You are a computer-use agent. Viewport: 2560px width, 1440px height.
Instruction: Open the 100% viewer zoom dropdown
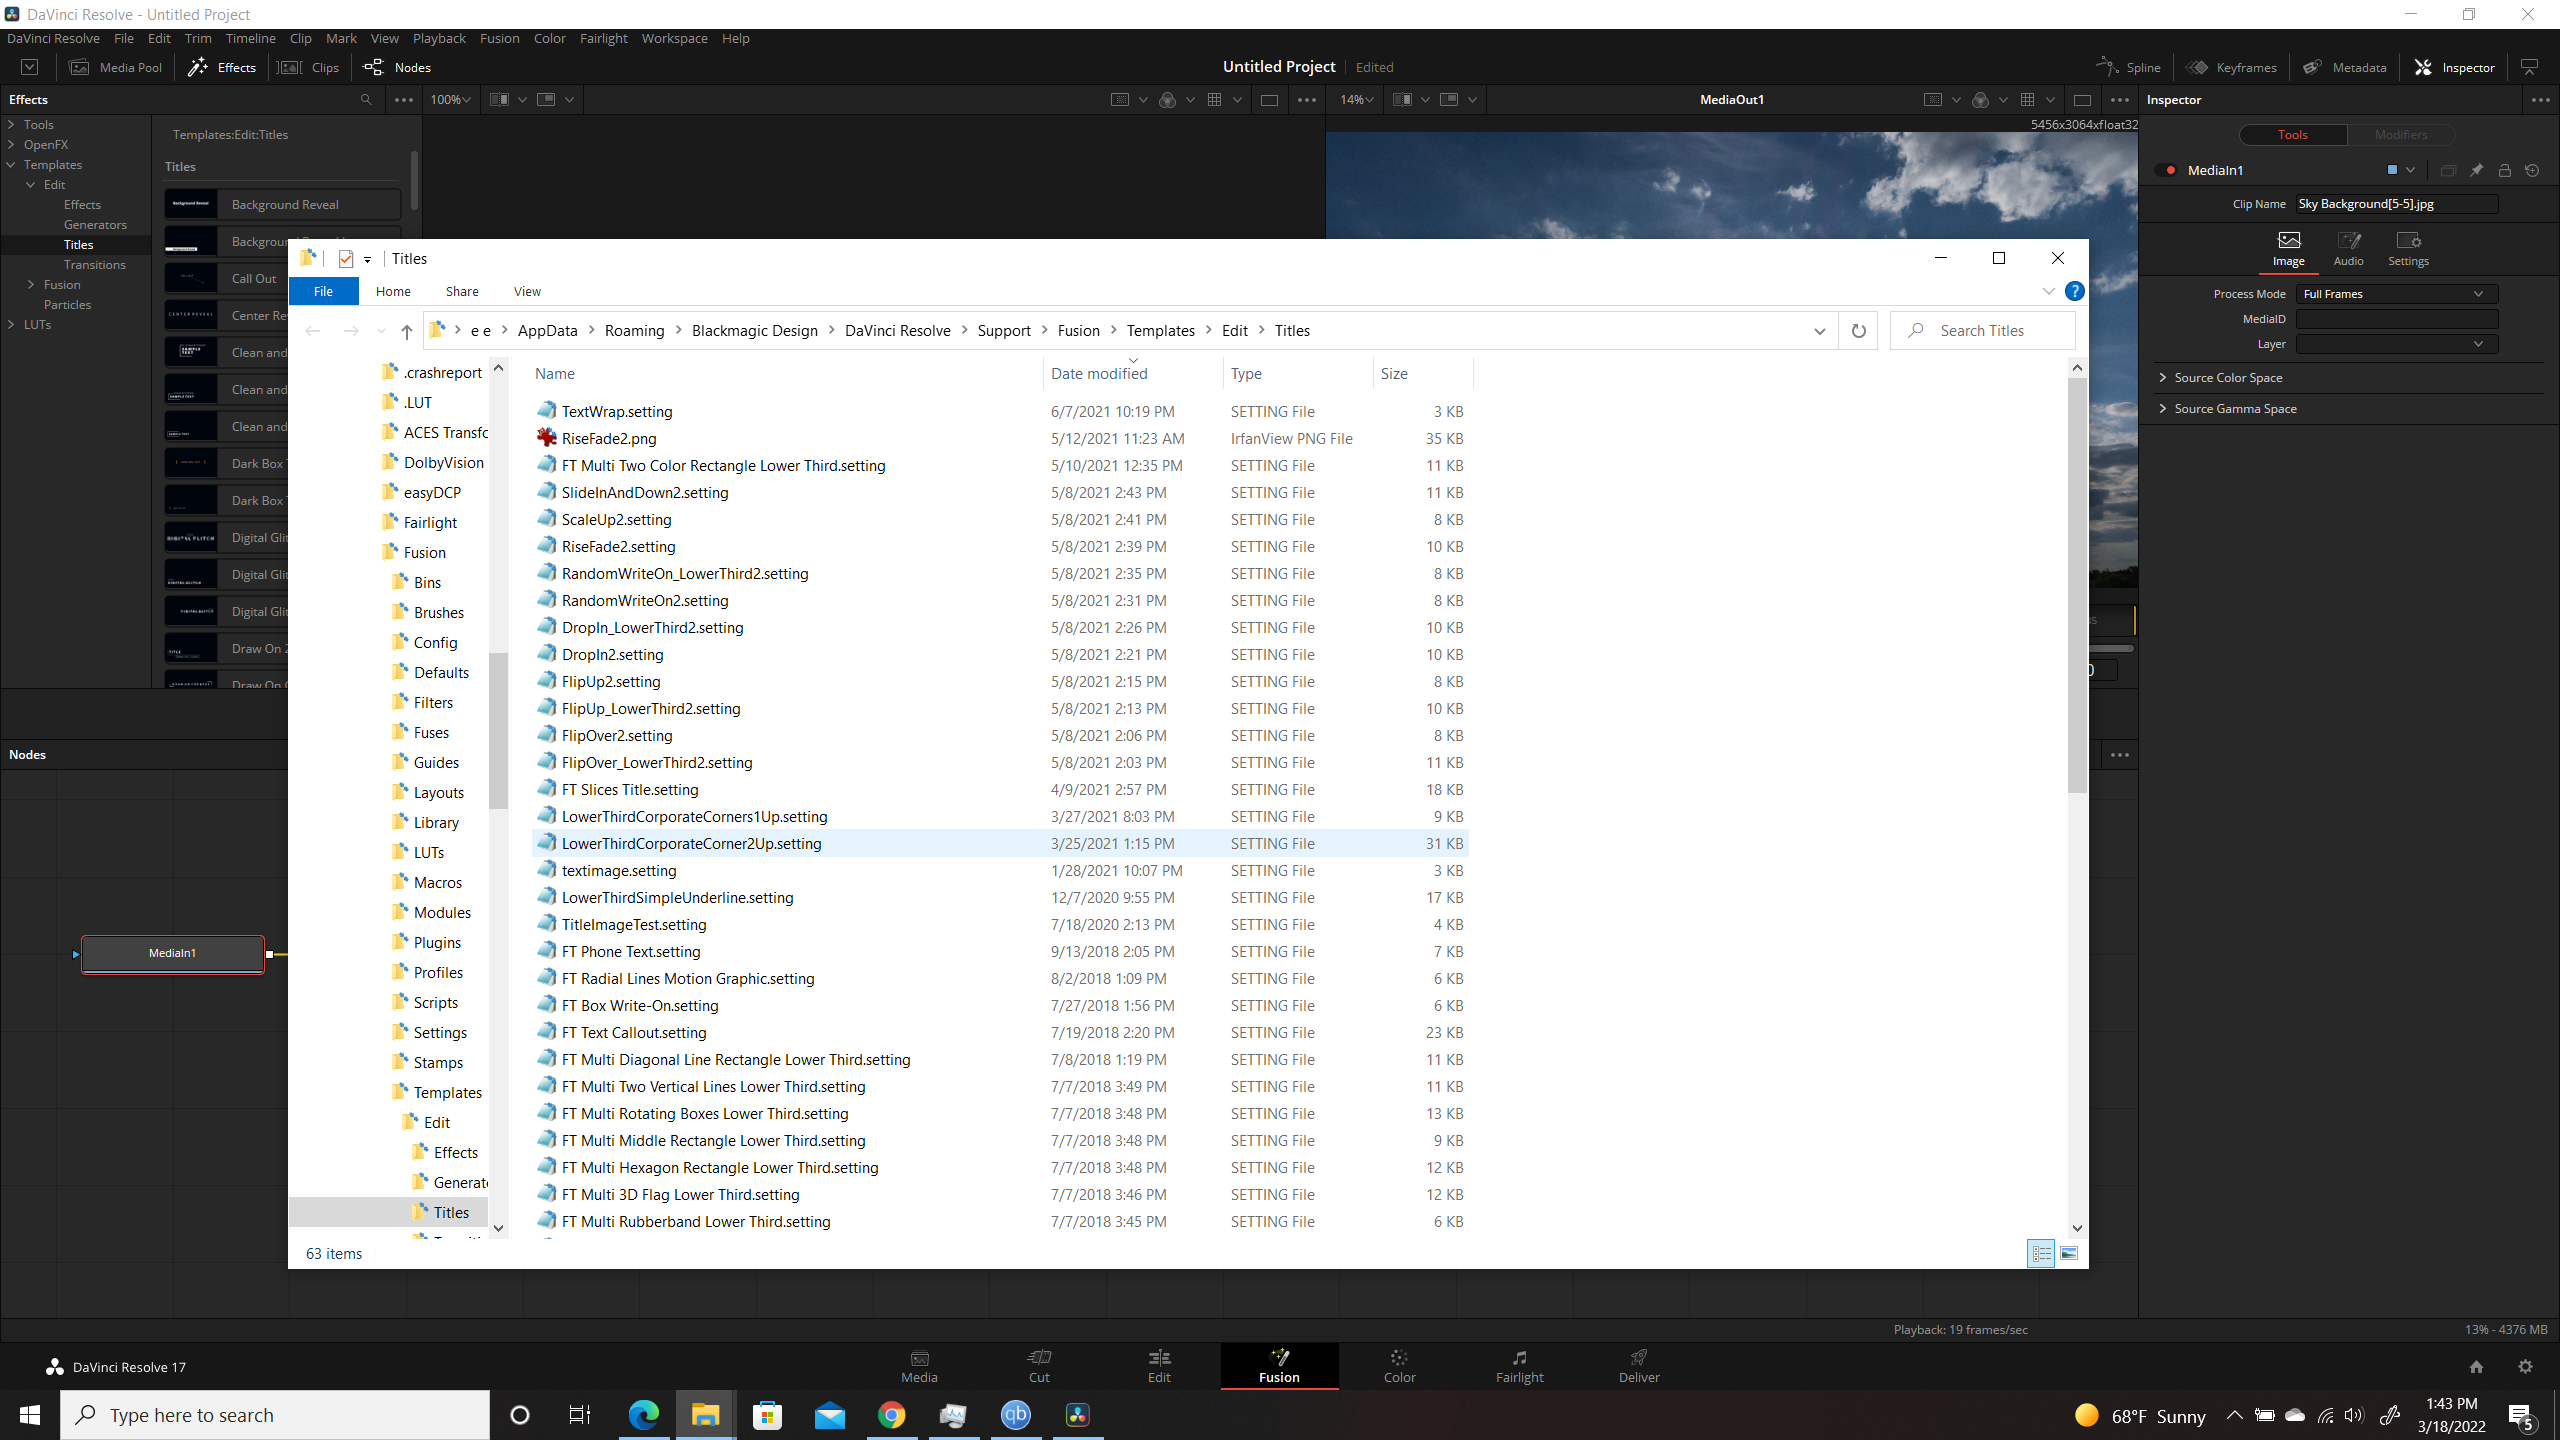pos(450,100)
